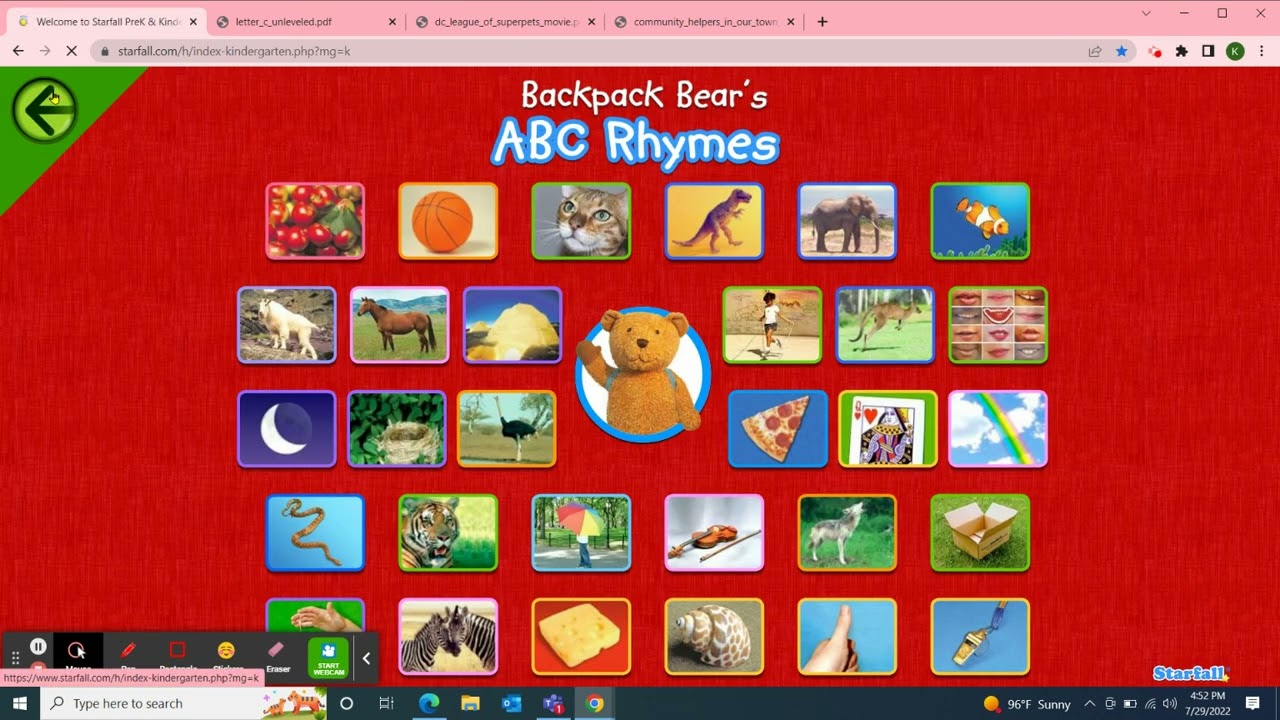Open the basketball rhyme tile
This screenshot has width=1280, height=720.
(x=448, y=221)
